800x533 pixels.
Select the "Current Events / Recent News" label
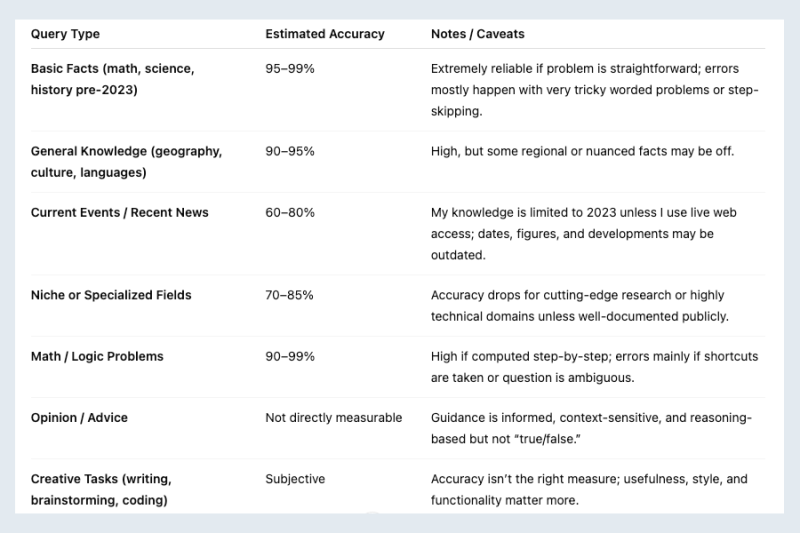[x=120, y=213]
